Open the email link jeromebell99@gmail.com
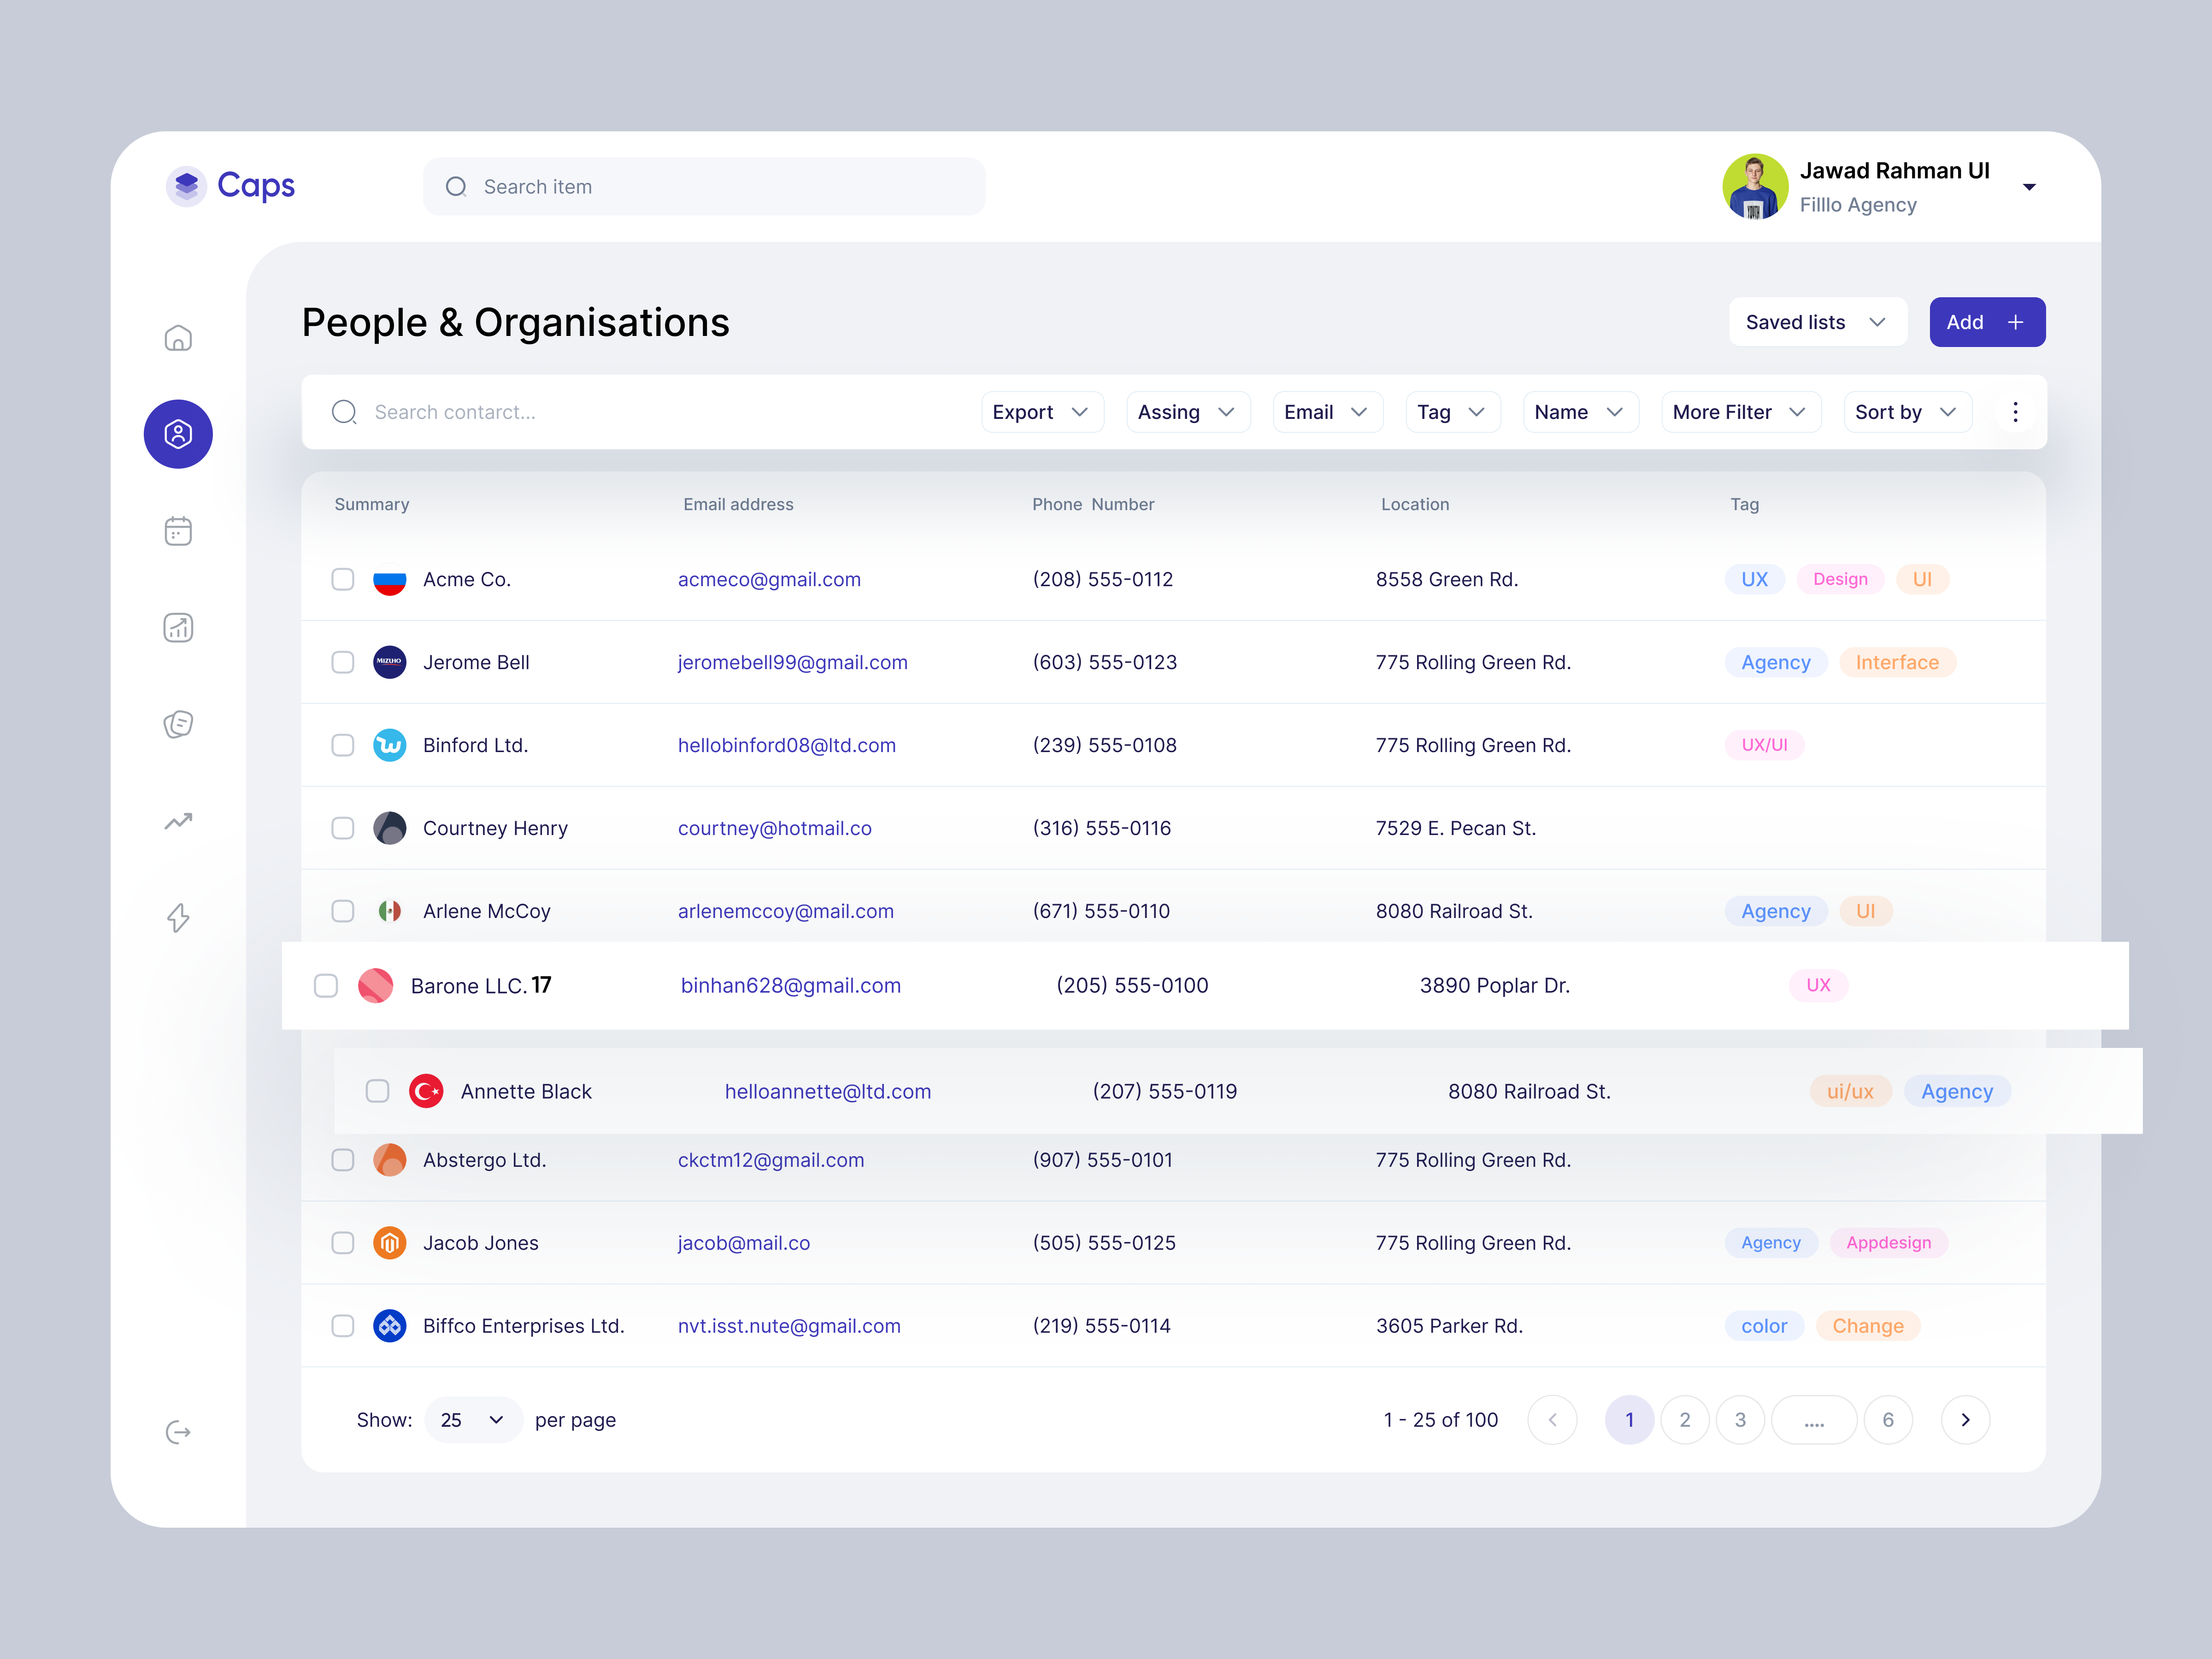 tap(792, 662)
